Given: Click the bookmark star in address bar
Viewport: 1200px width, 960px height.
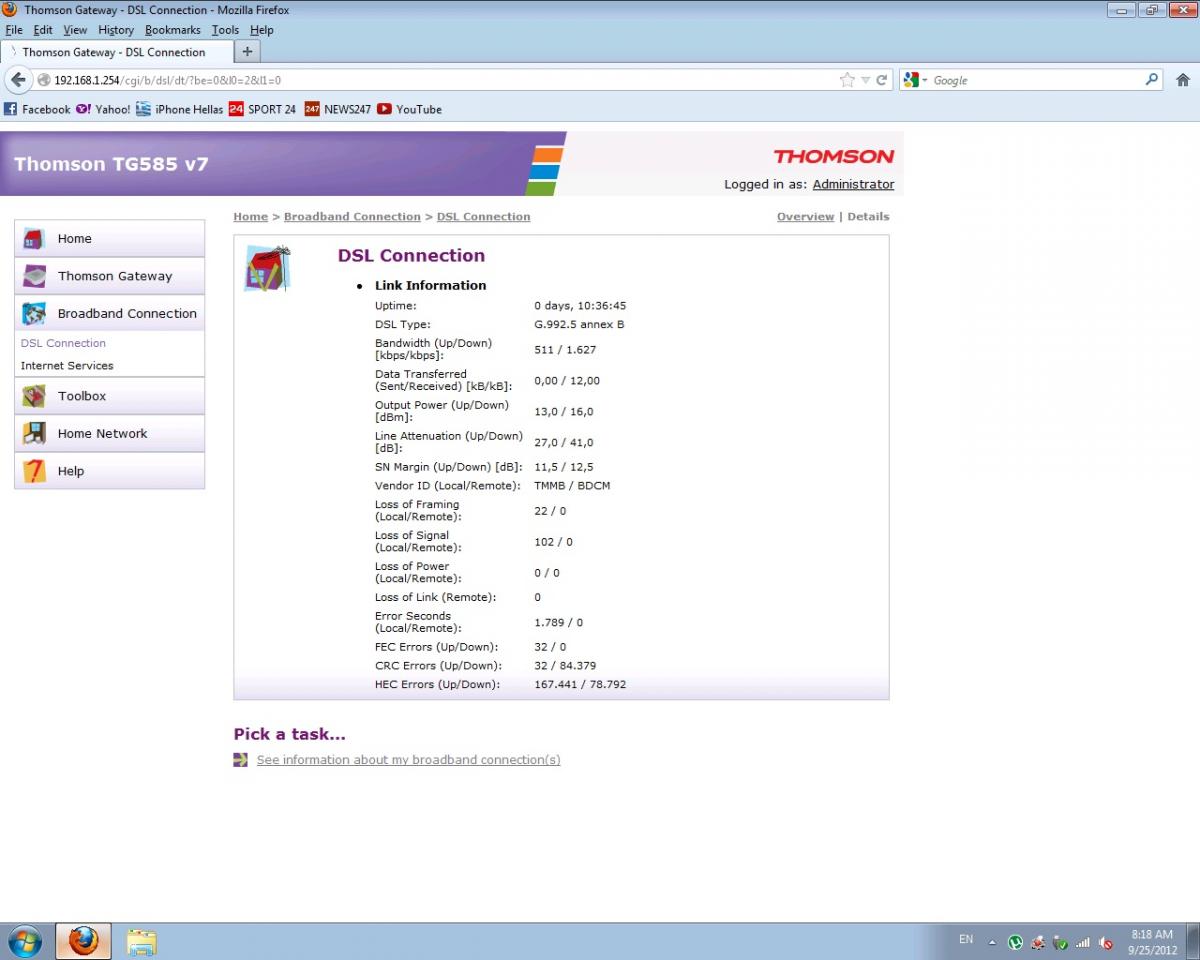Looking at the screenshot, I should [847, 80].
